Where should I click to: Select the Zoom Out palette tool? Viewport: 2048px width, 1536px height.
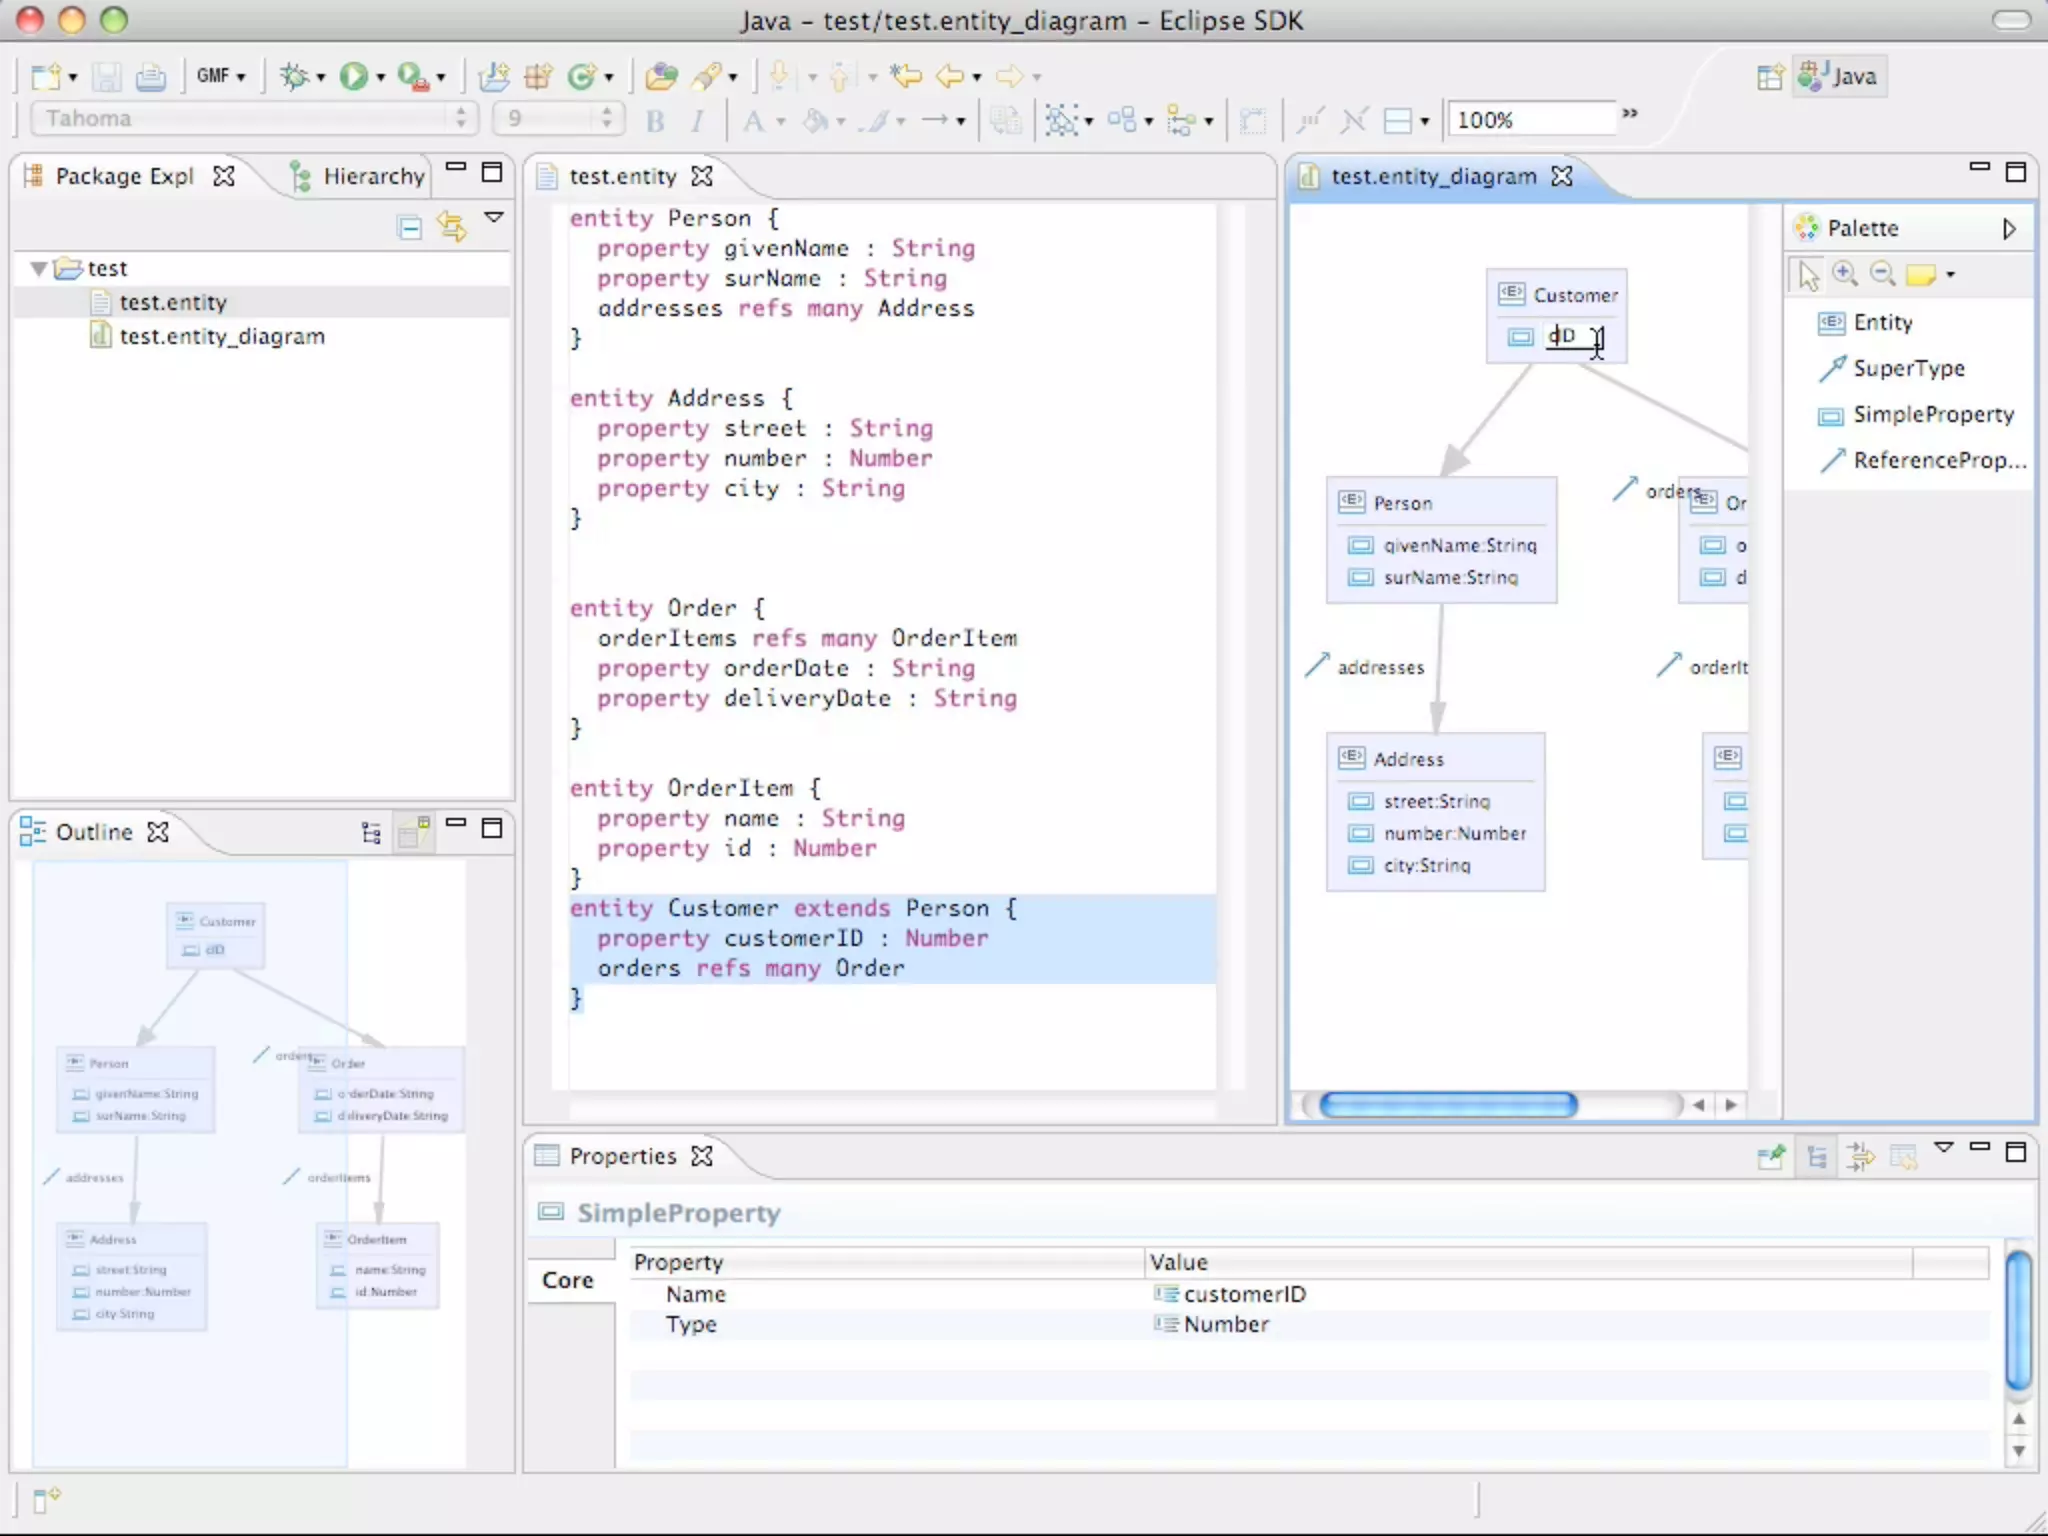pyautogui.click(x=1882, y=274)
